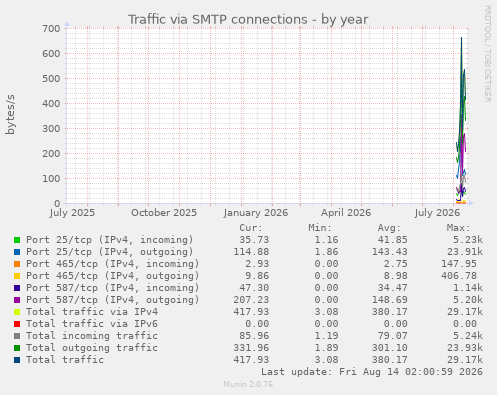Screen dimensions: 497x395
Task: Click the current value 331.96
Action: coord(251,348)
